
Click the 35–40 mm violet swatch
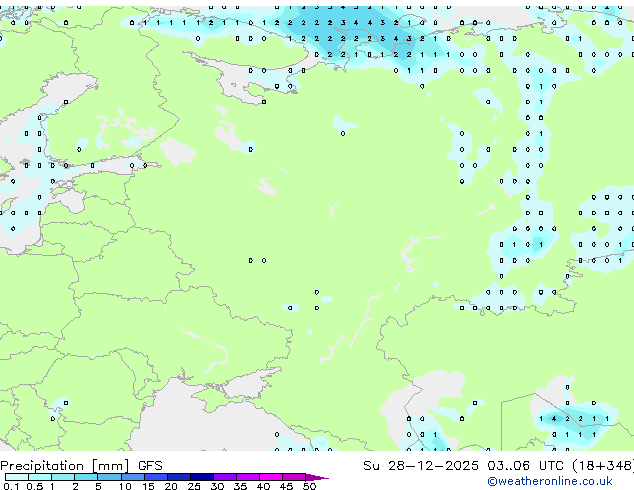tap(247, 477)
